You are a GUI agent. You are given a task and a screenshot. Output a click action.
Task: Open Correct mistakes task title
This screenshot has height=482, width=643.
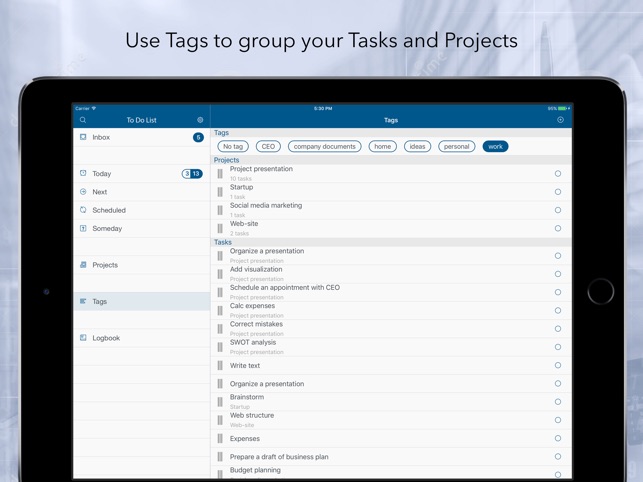pyautogui.click(x=256, y=324)
